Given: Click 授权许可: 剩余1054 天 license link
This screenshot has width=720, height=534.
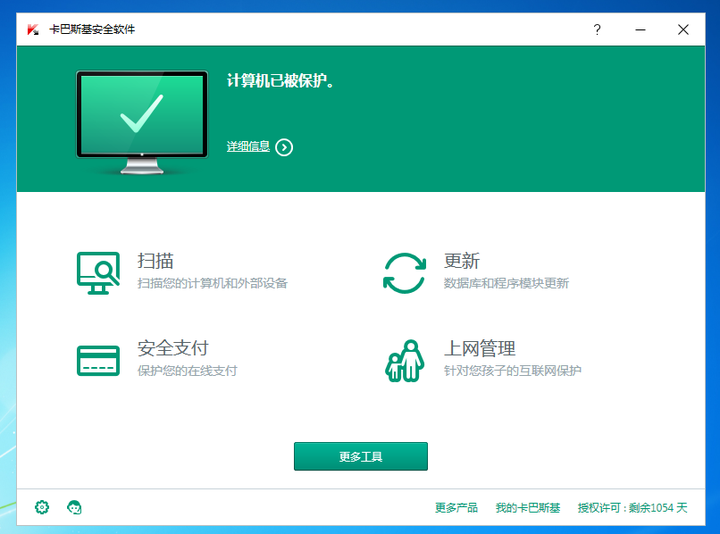Looking at the screenshot, I should (632, 507).
